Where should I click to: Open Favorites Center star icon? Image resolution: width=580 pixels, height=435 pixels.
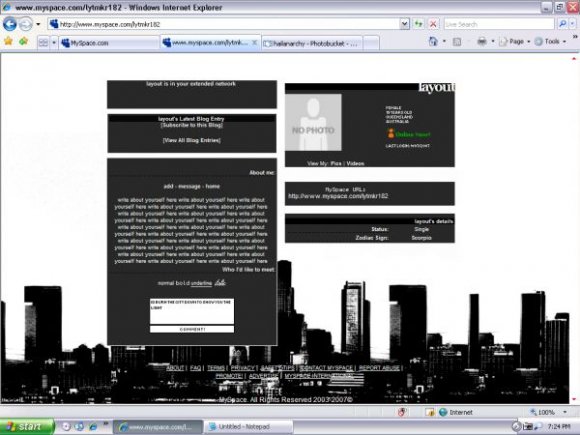(x=8, y=41)
